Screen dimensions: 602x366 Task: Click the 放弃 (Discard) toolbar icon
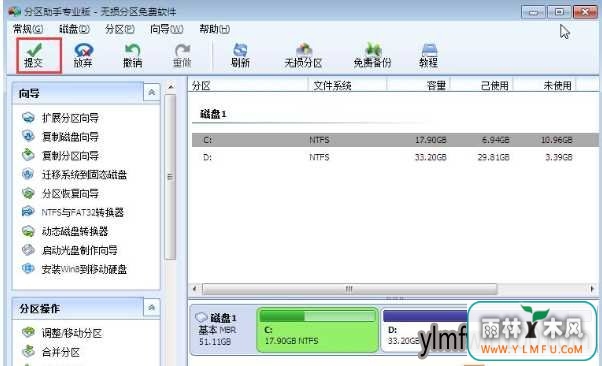[83, 55]
